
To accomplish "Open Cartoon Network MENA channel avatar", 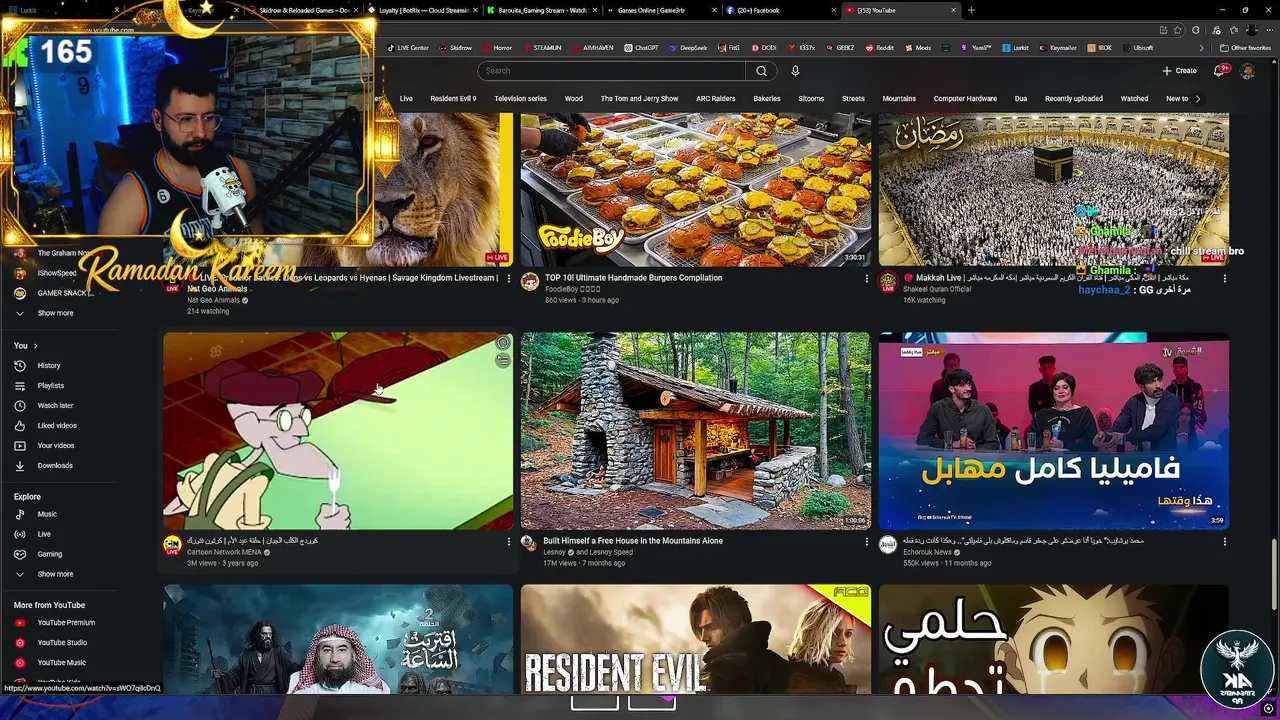I will 172,545.
